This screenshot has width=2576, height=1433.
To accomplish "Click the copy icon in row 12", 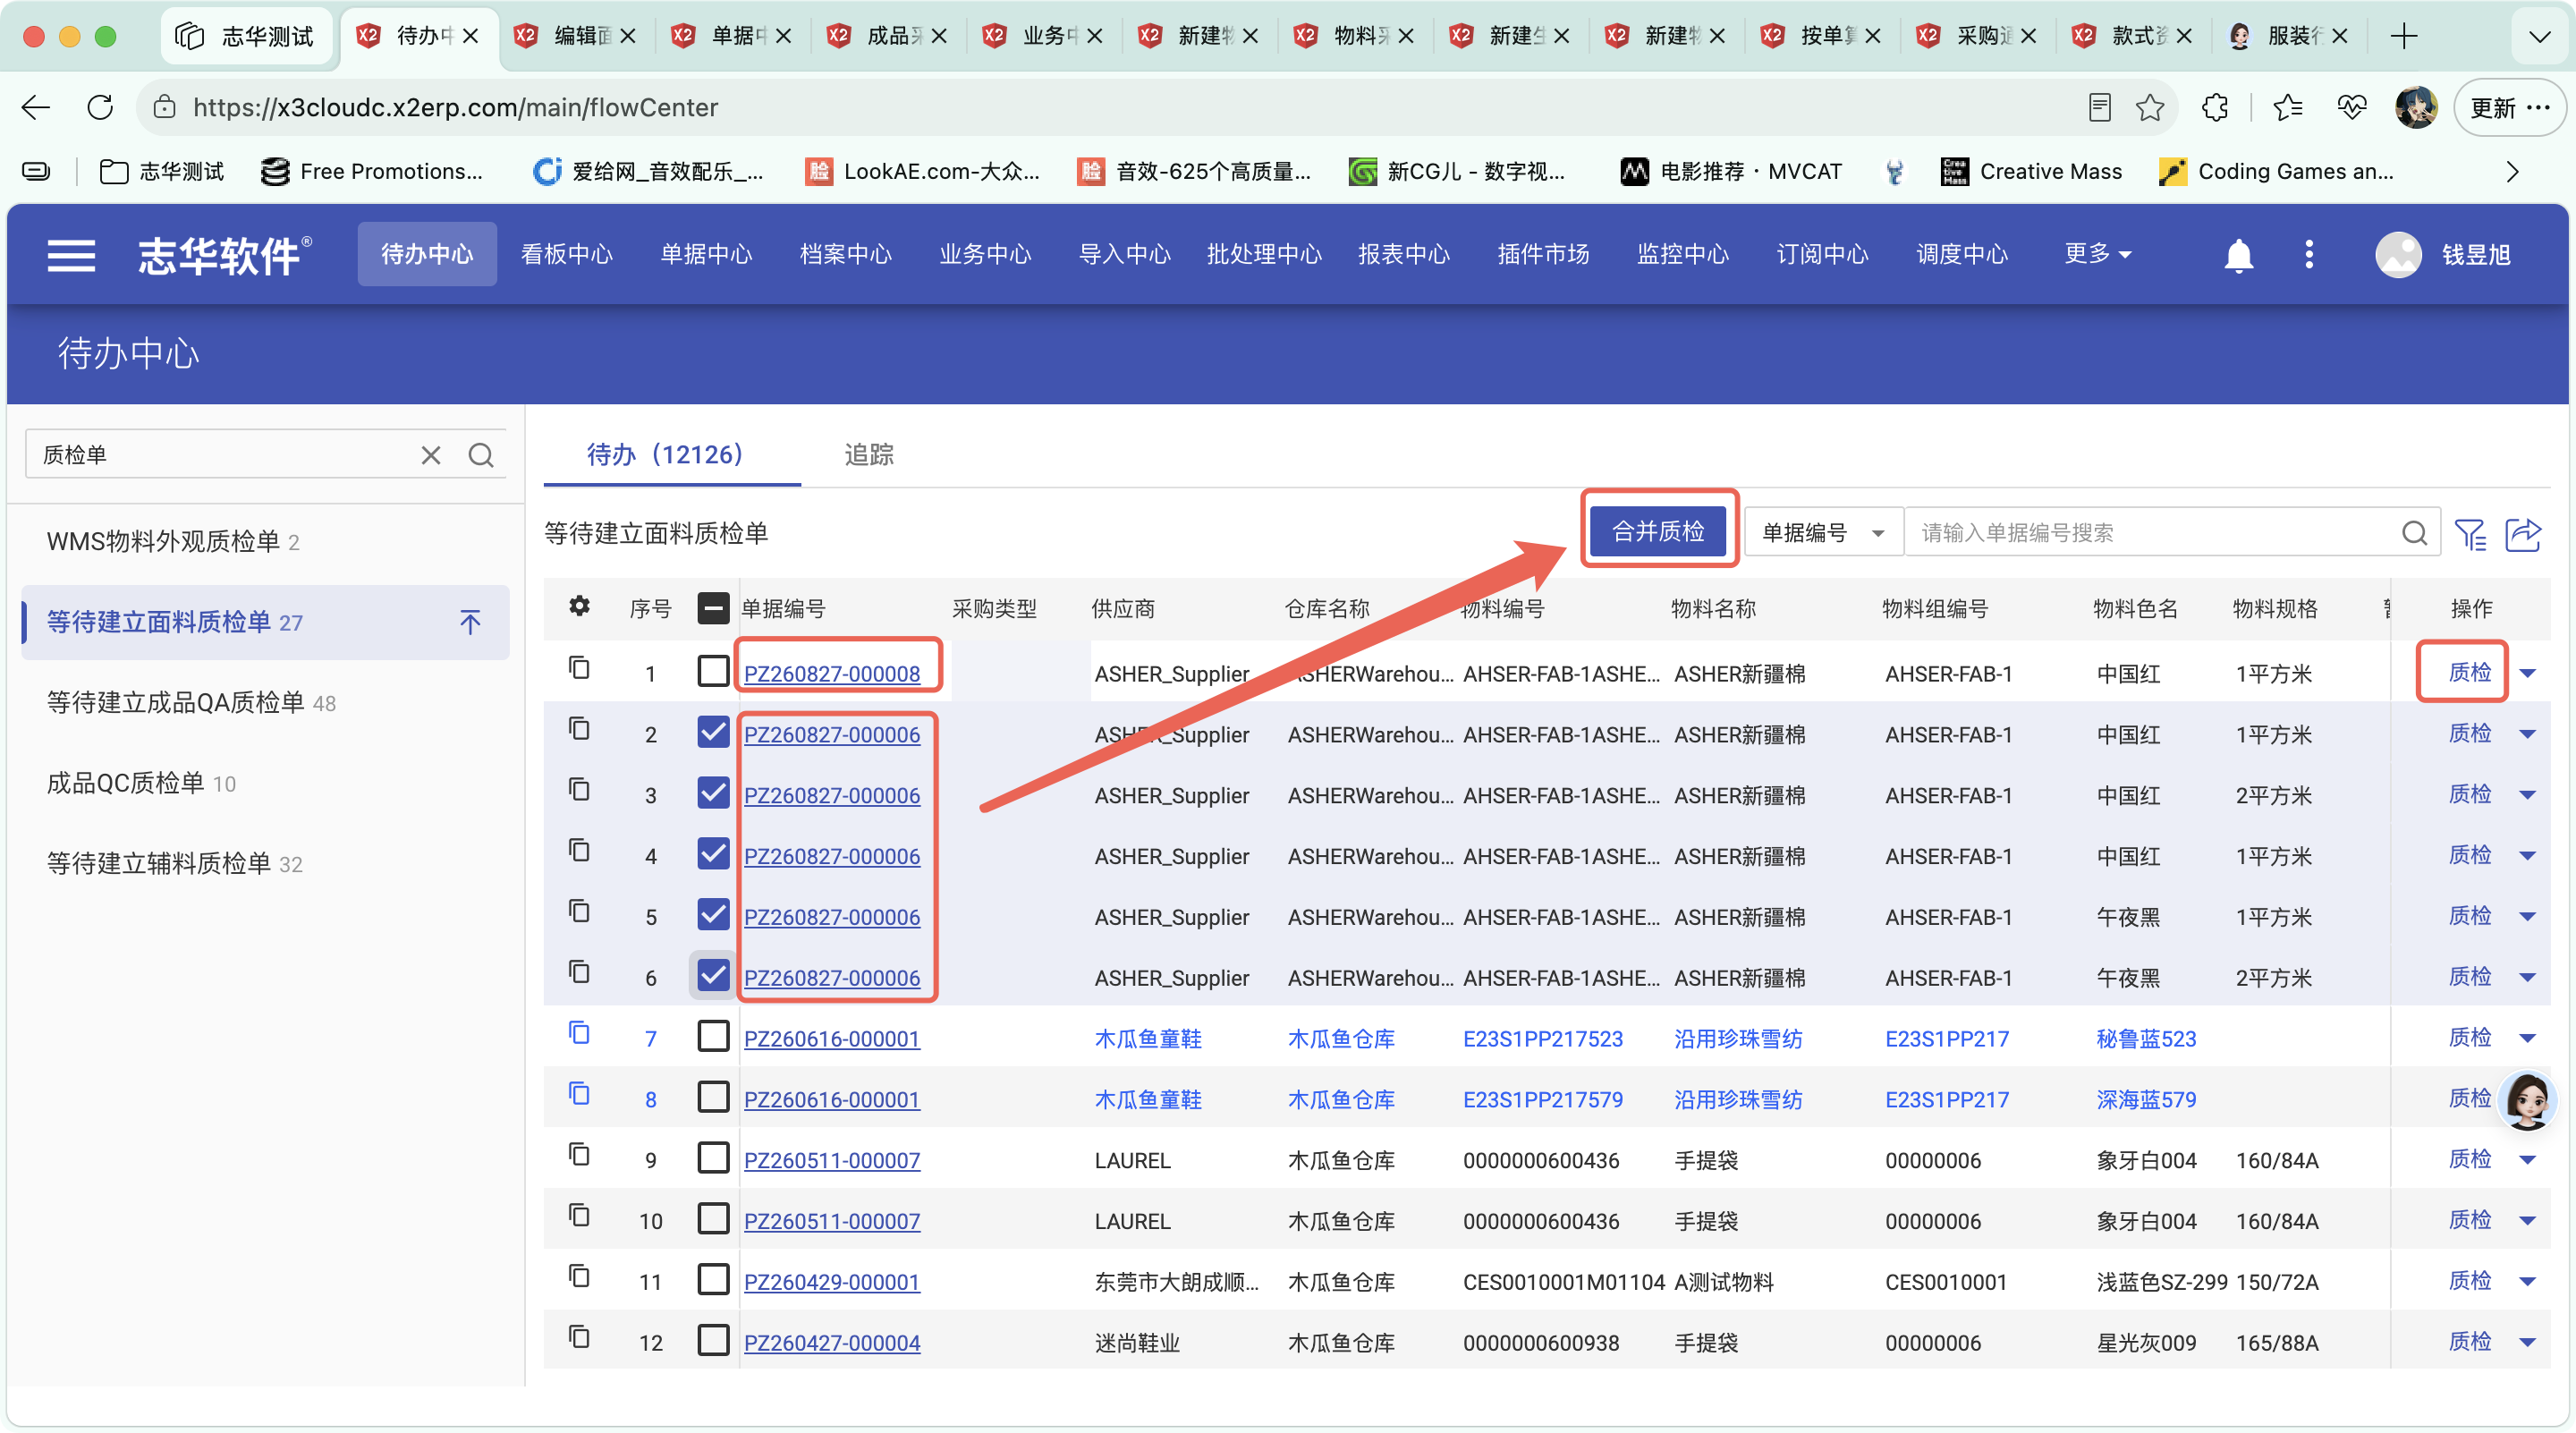I will (579, 1336).
